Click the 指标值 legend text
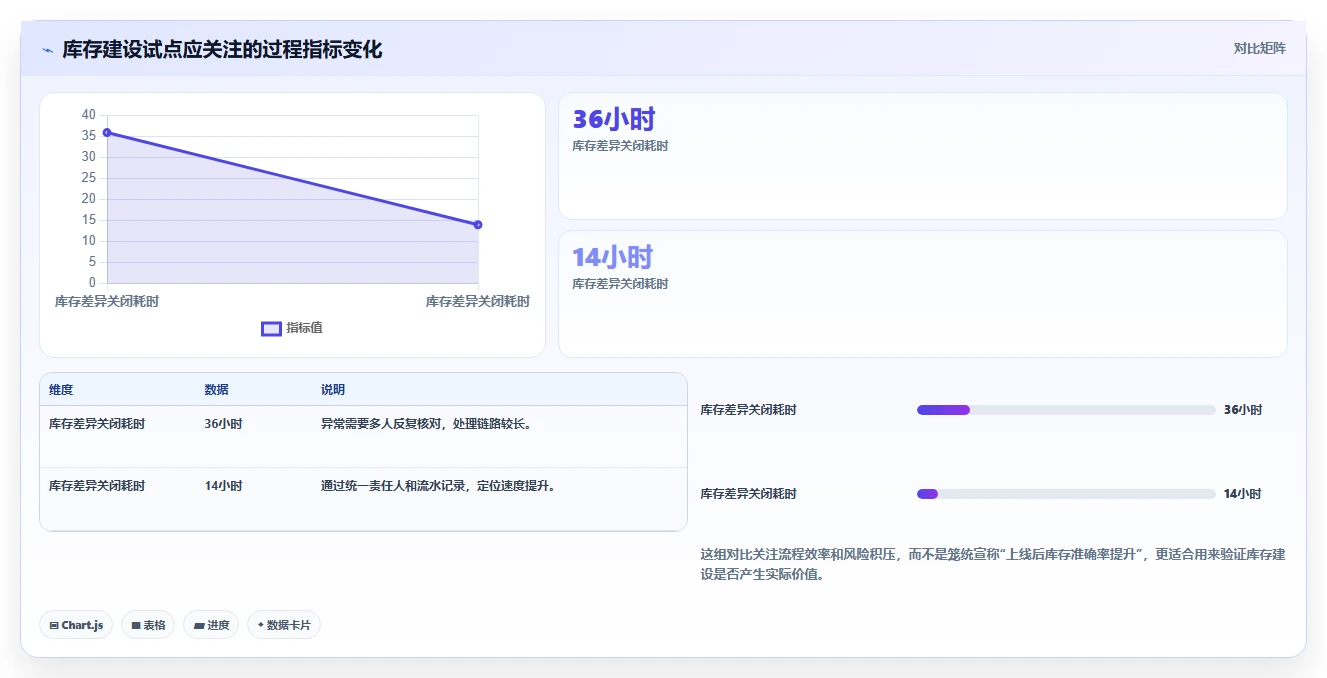Screen dimensions: 1327x678 point(304,328)
